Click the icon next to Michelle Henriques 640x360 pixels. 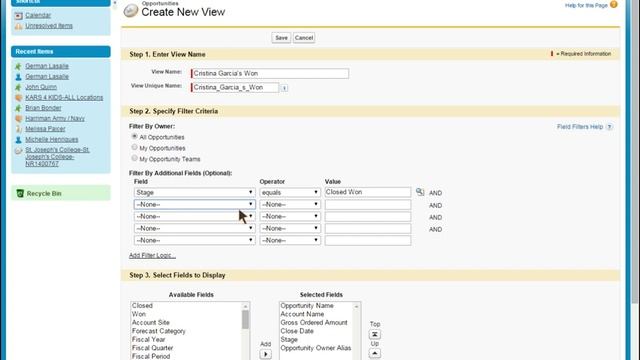click(18, 140)
